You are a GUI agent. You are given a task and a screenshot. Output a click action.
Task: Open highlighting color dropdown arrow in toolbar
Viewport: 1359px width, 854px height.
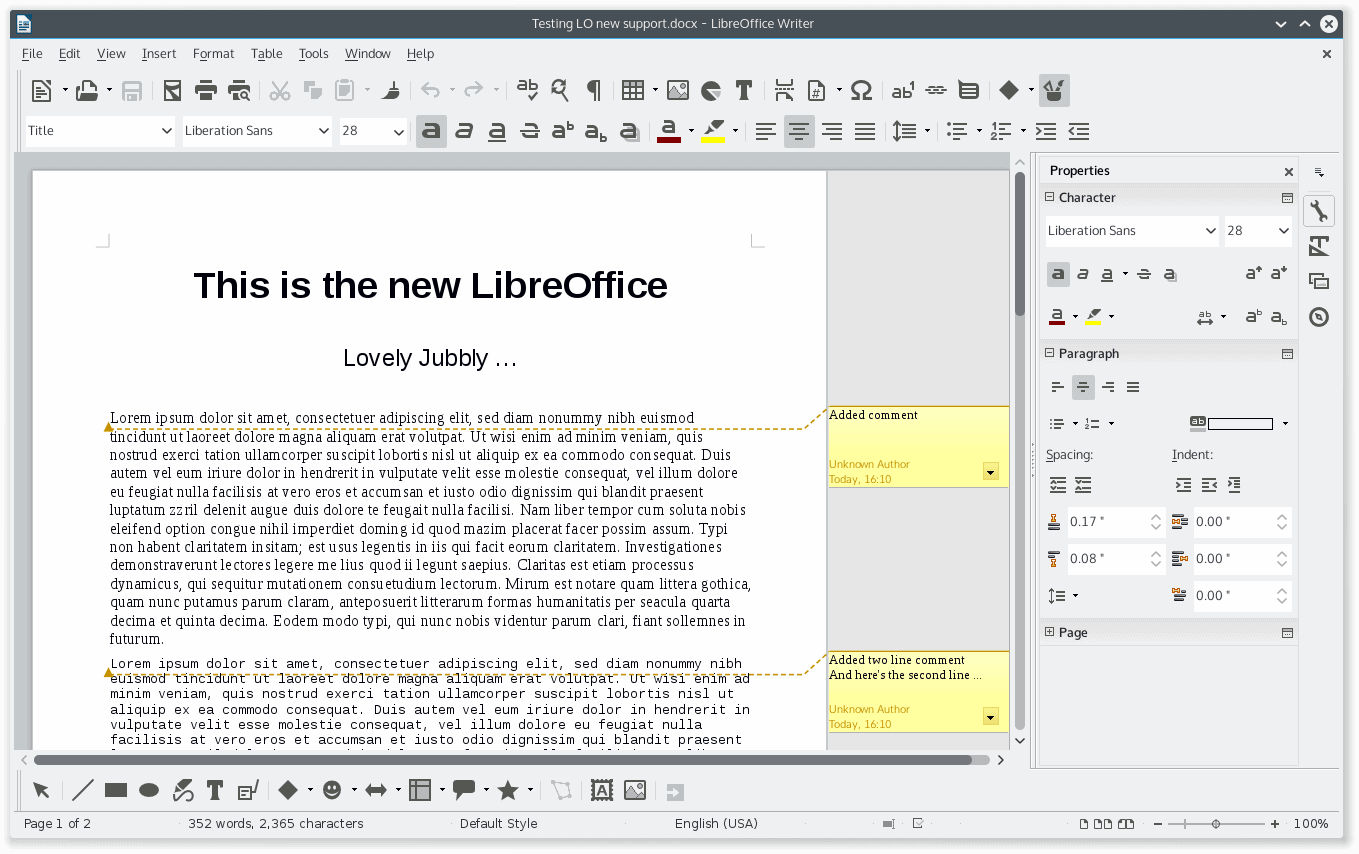735,131
